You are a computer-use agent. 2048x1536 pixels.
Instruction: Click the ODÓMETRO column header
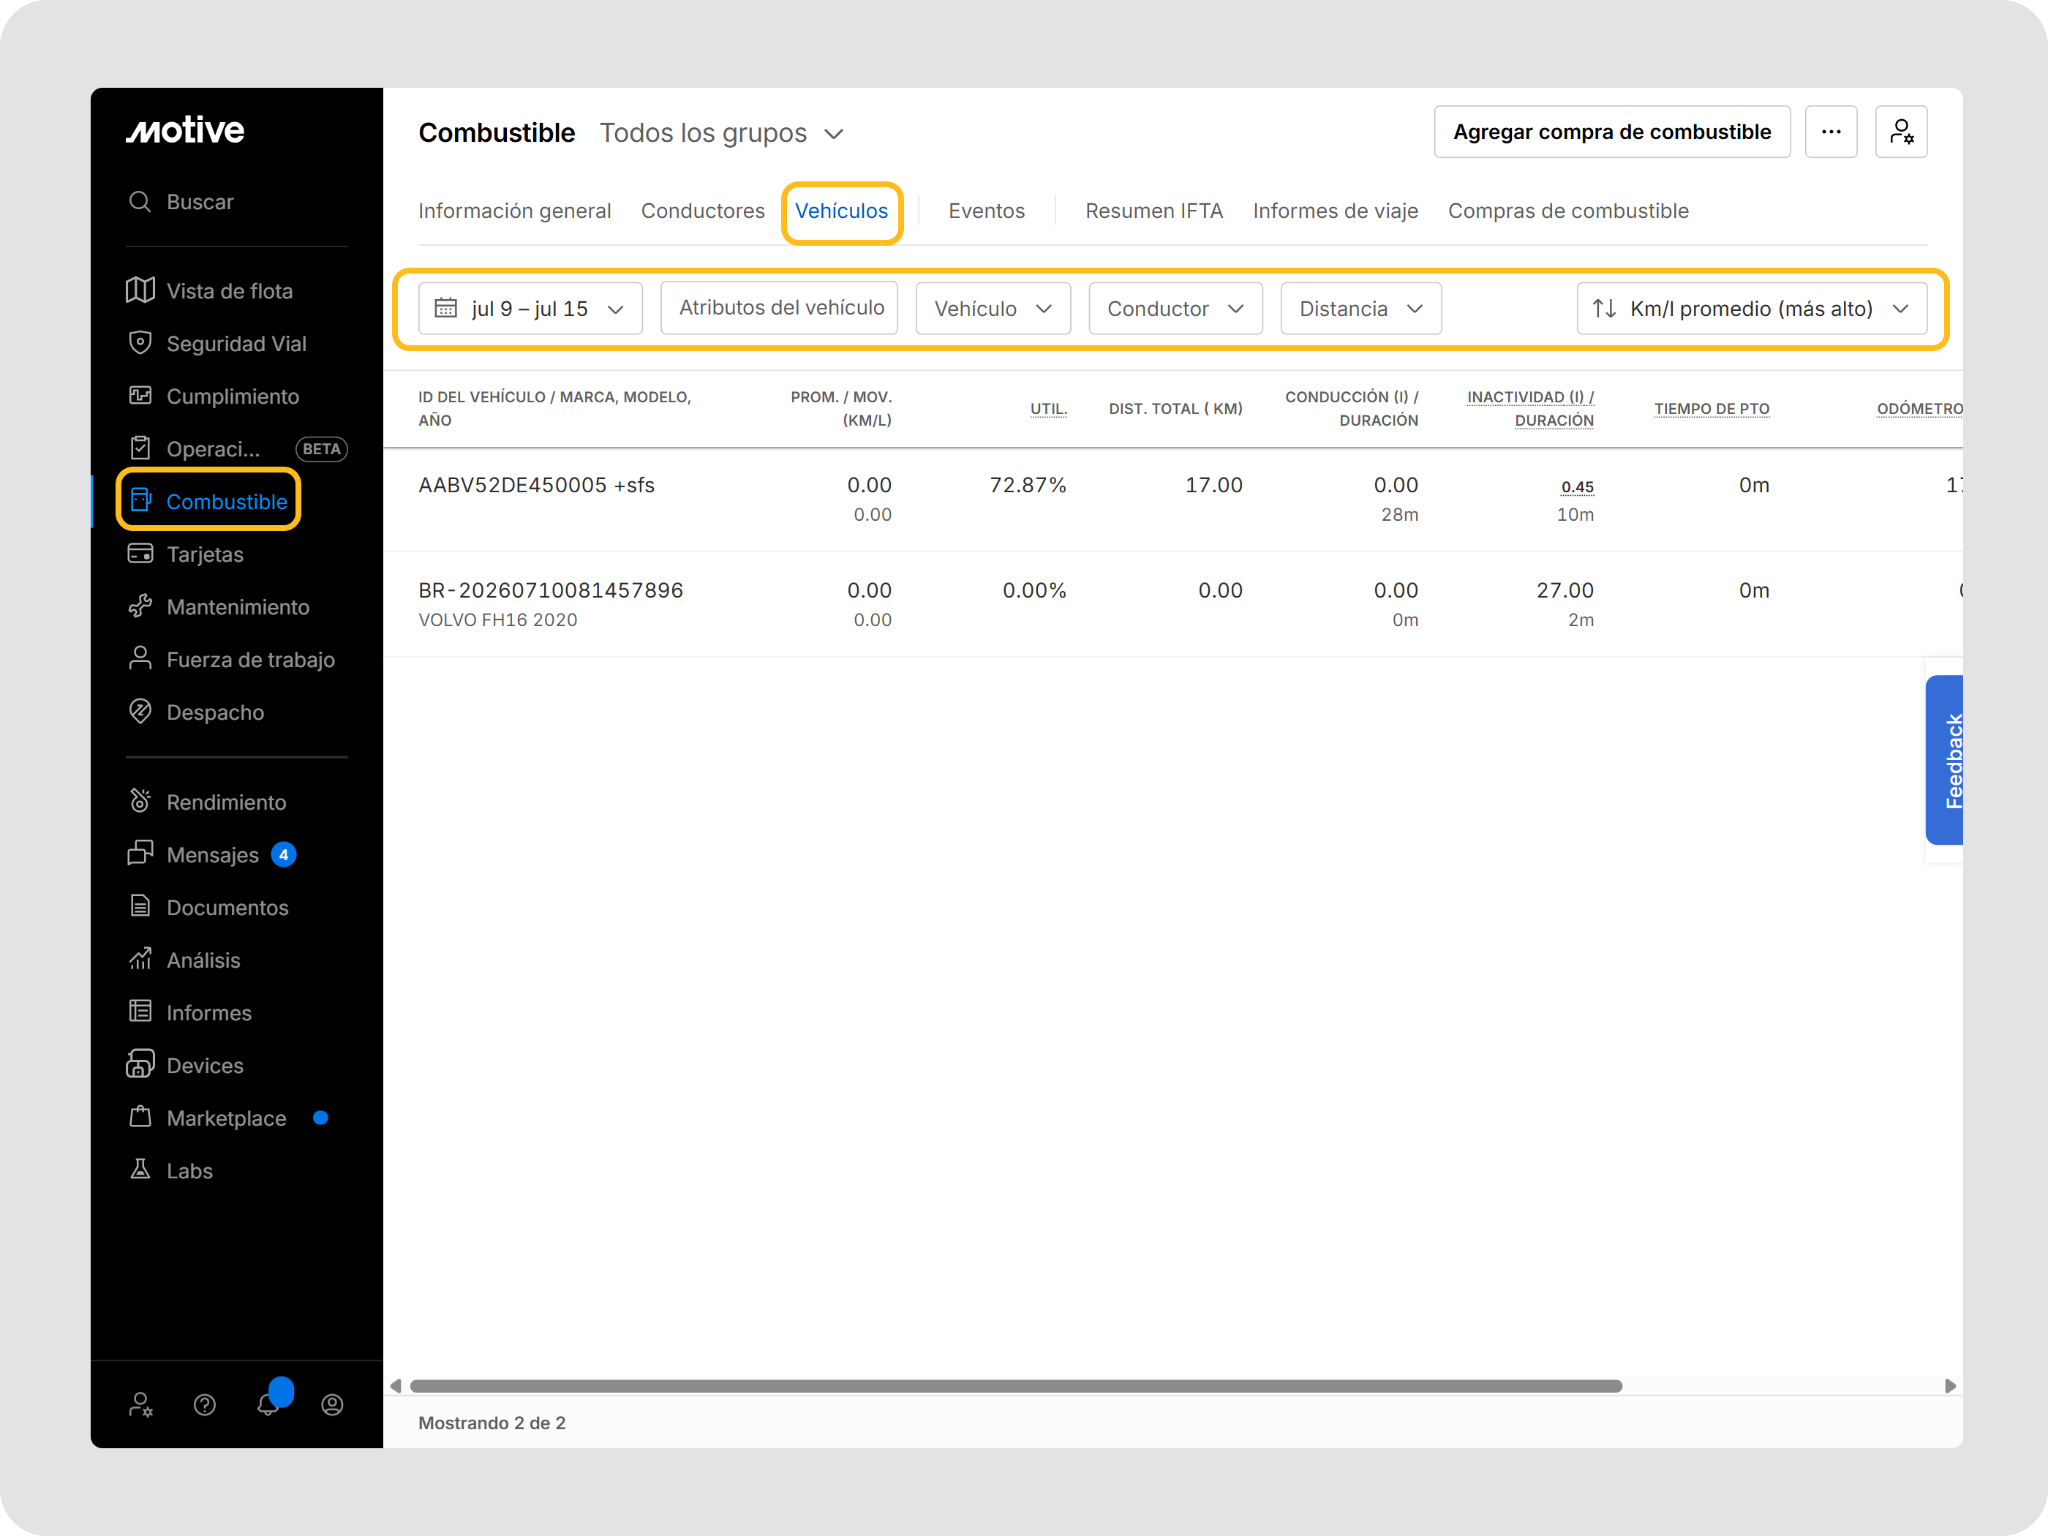pyautogui.click(x=1919, y=409)
